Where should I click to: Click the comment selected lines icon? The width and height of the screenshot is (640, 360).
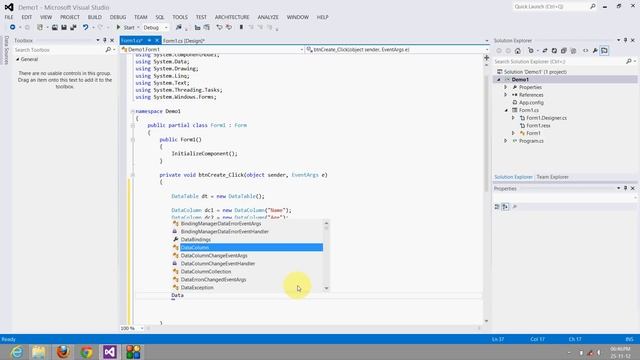[219, 27]
